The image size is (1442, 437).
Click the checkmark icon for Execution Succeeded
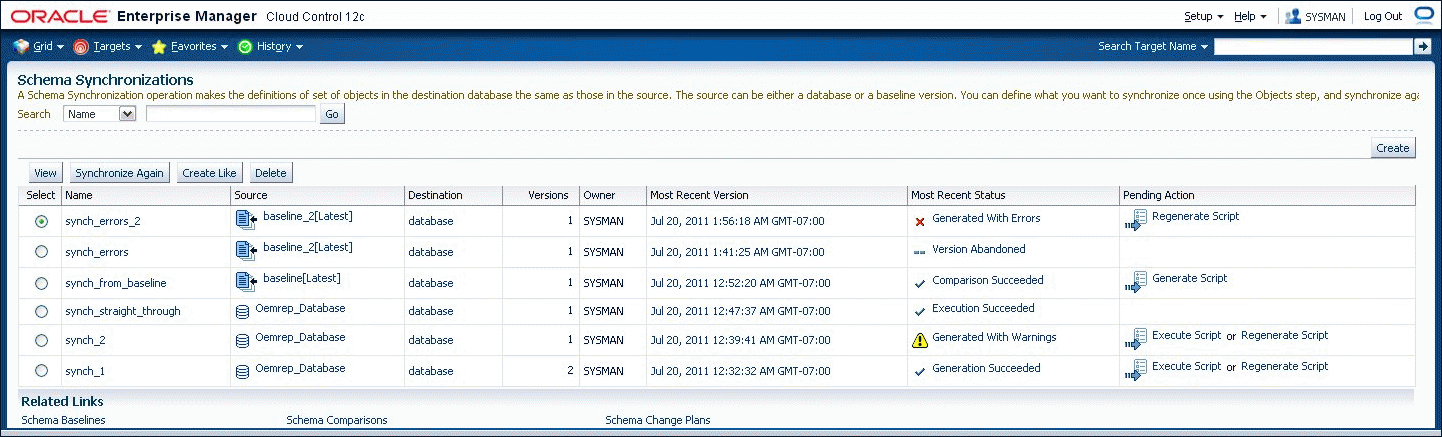click(x=920, y=311)
